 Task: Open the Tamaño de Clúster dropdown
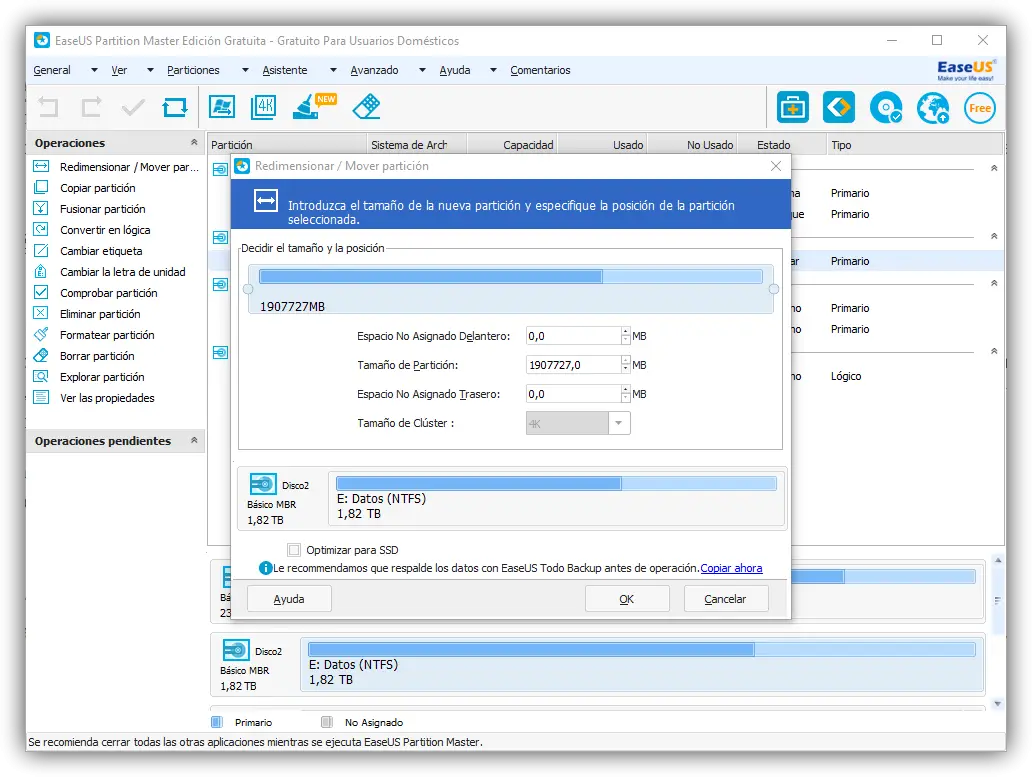click(619, 423)
